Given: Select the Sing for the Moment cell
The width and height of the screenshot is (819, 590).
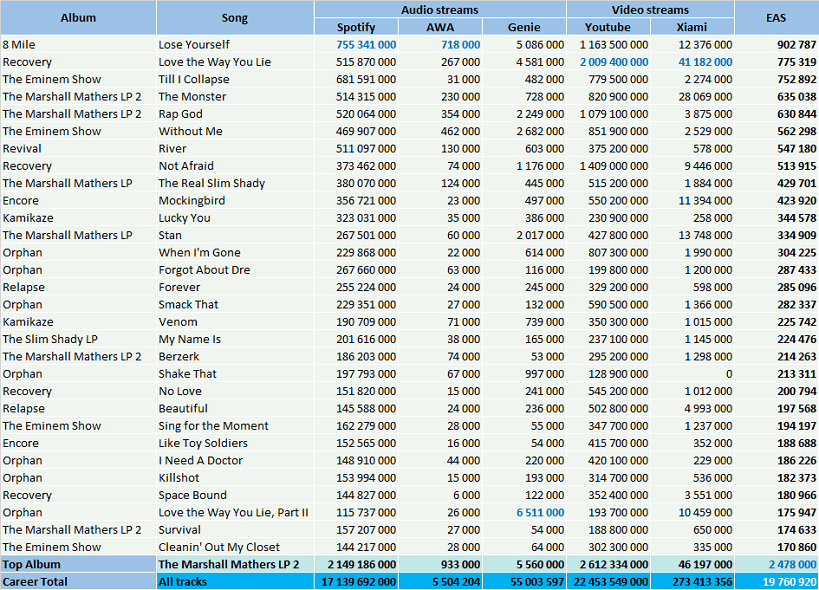Looking at the screenshot, I should [x=235, y=426].
